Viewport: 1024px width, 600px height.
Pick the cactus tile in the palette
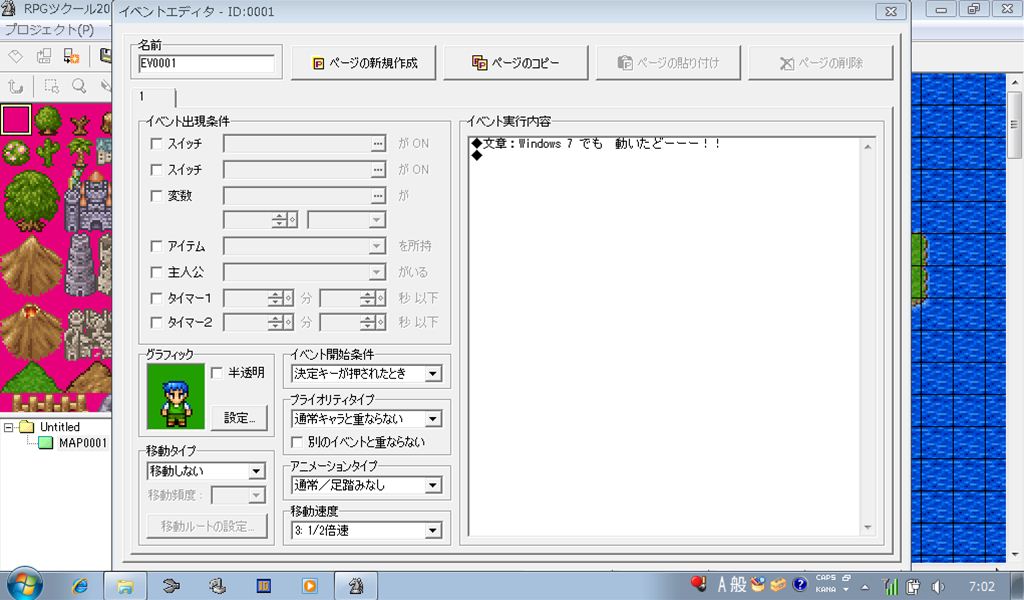click(x=48, y=151)
